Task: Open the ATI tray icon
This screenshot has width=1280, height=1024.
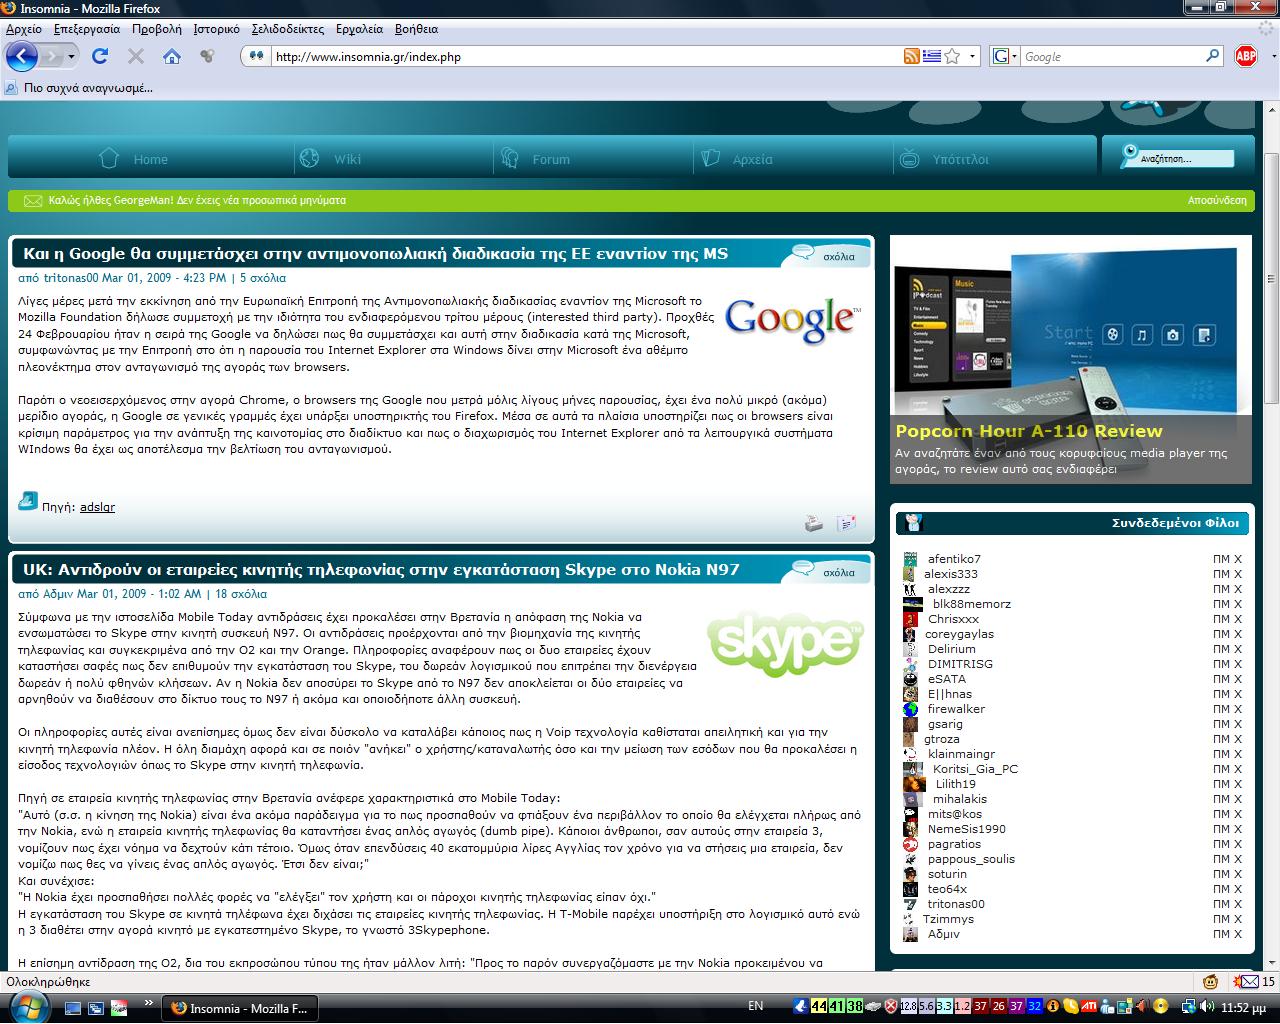Action: (x=1087, y=1006)
